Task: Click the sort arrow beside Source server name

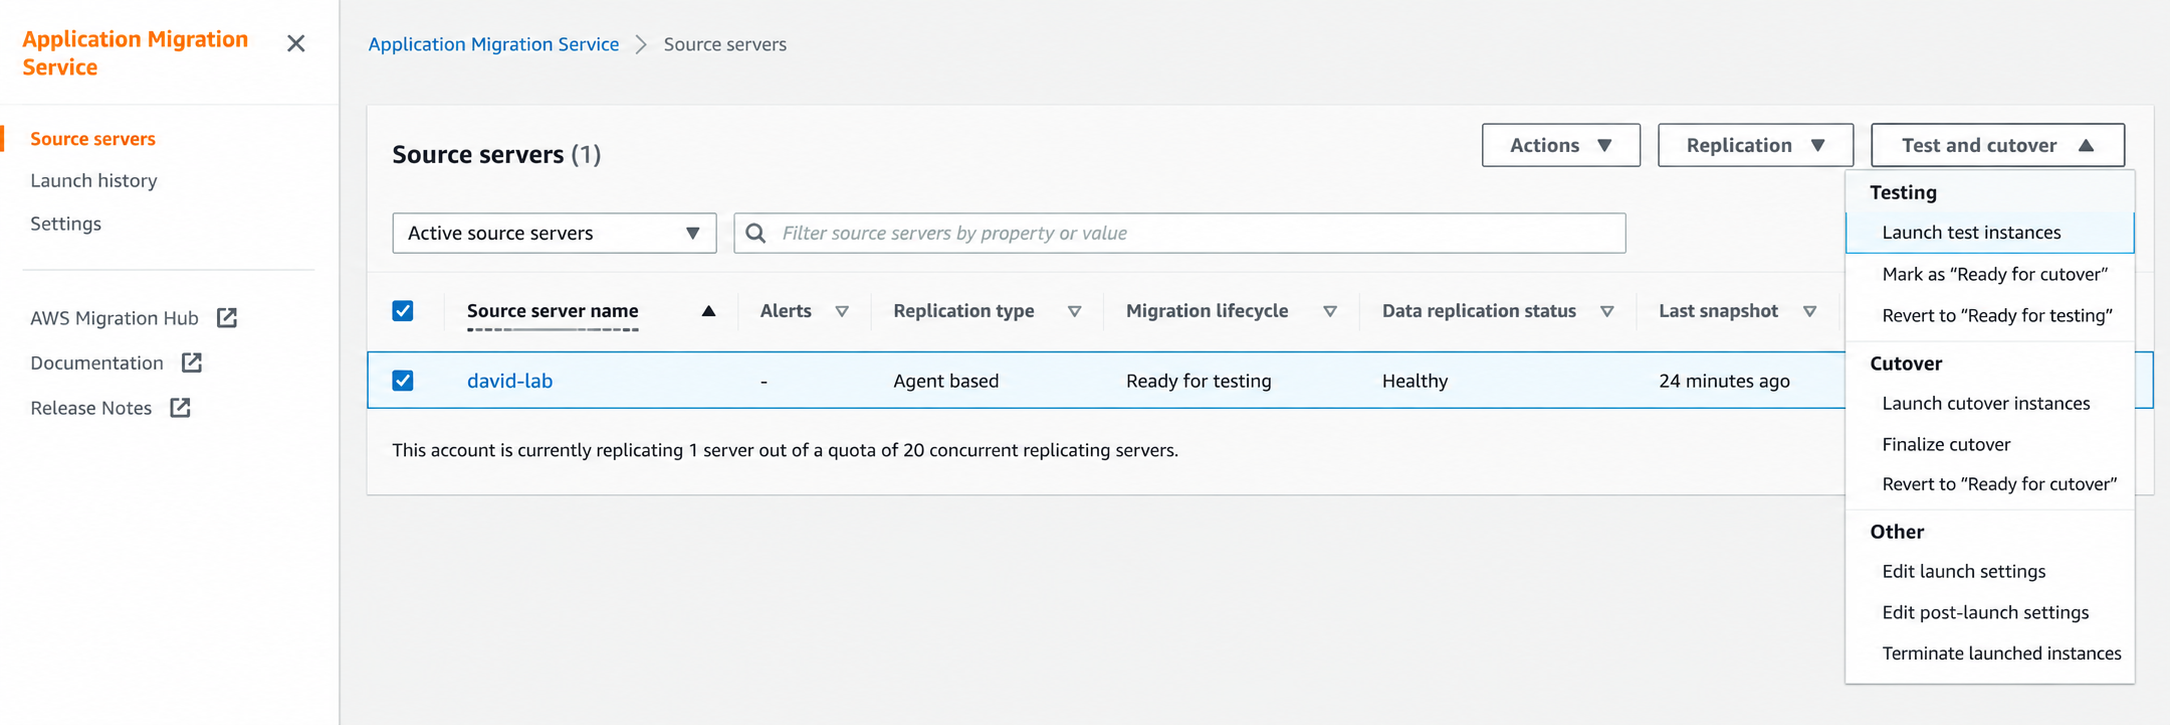Action: click(x=709, y=311)
